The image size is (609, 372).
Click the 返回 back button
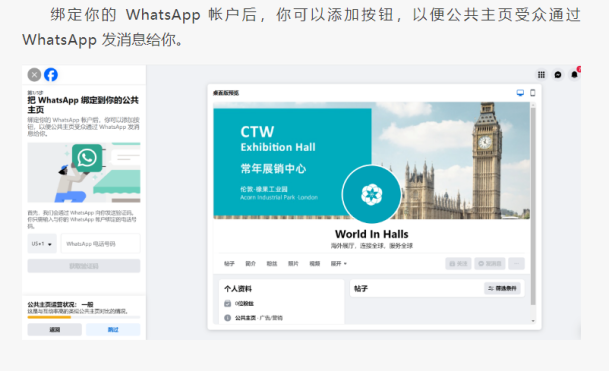click(x=55, y=330)
